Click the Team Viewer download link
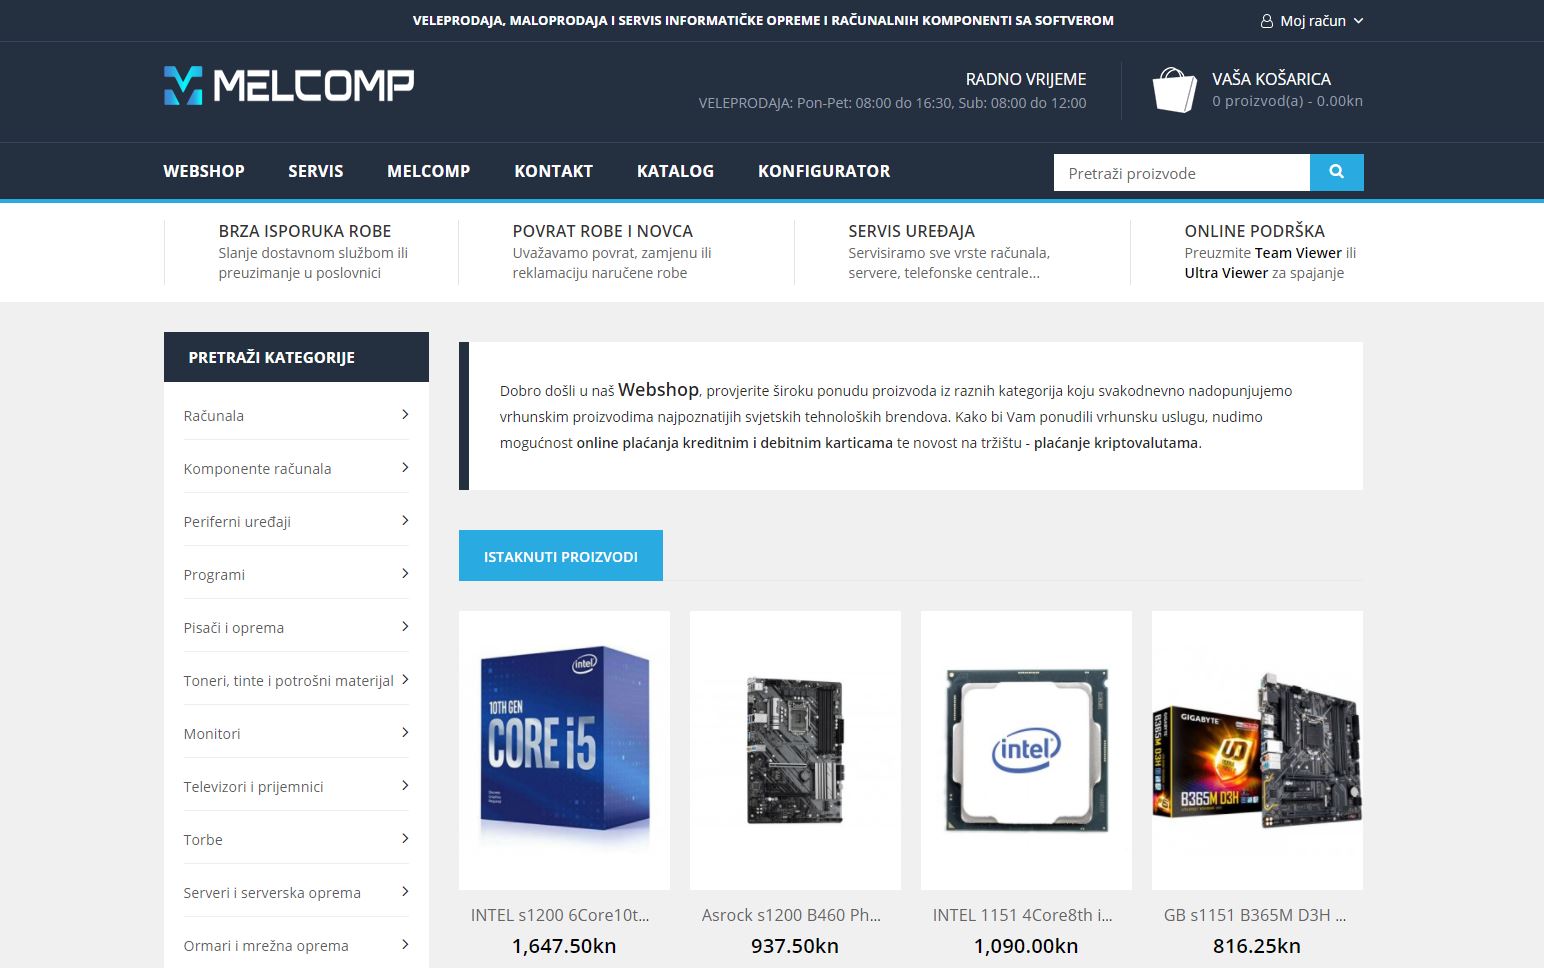Viewport: 1544px width, 968px height. tap(1298, 253)
